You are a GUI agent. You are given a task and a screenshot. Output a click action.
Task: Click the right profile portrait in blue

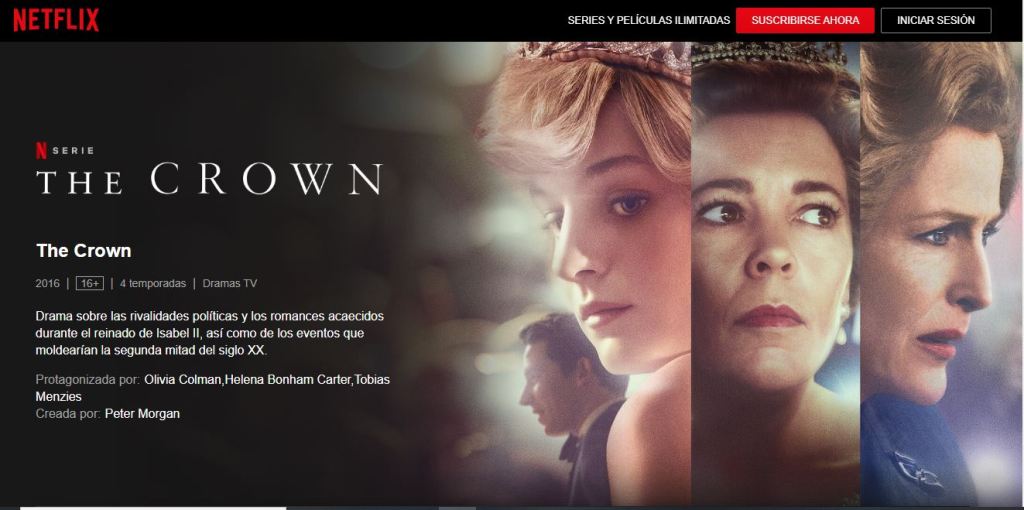point(940,274)
